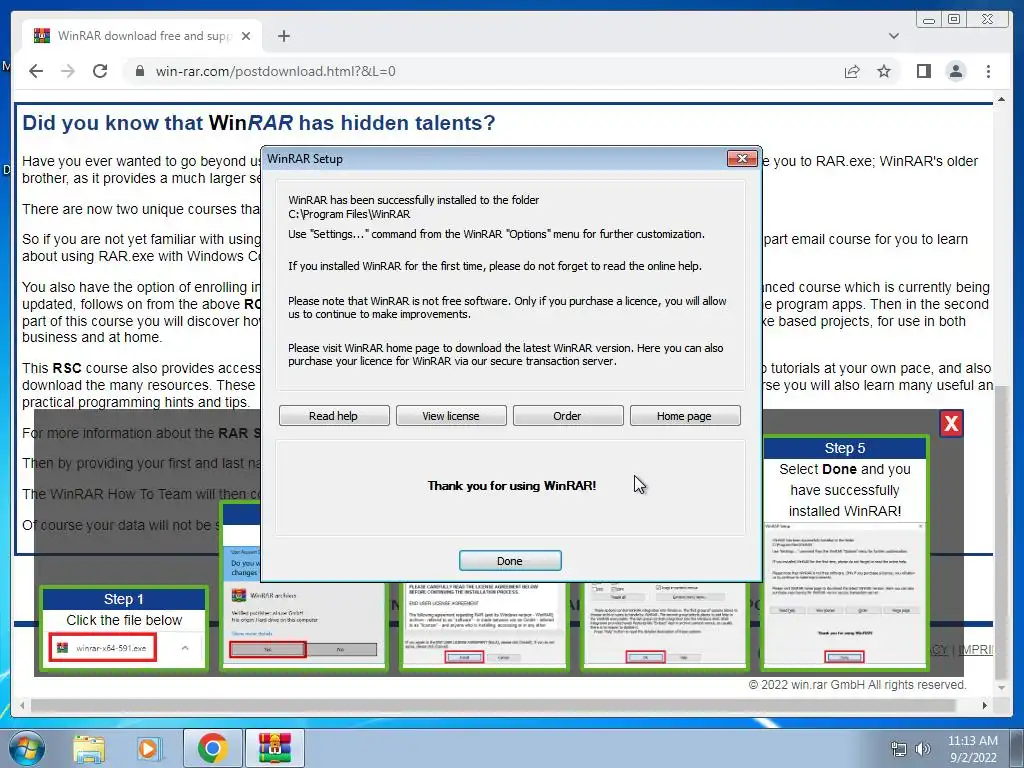The height and width of the screenshot is (768, 1024).
Task: Click 'Thank you for using WinRAR!' text
Action: pos(511,486)
